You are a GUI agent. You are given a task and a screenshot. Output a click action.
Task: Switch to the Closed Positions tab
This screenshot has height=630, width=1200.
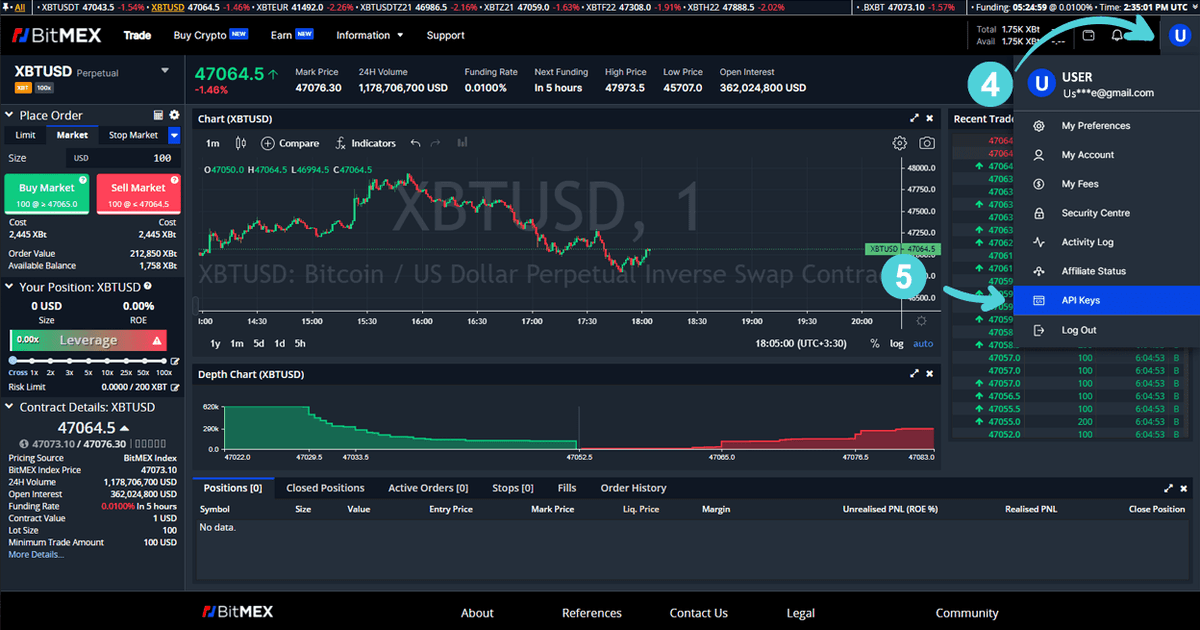[x=325, y=488]
